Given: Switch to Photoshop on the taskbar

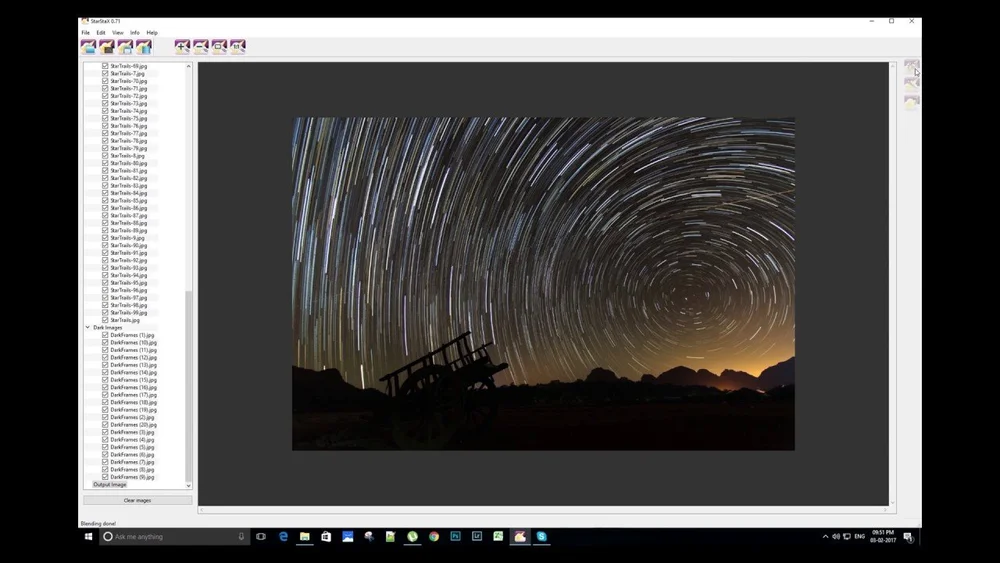Looking at the screenshot, I should (455, 537).
